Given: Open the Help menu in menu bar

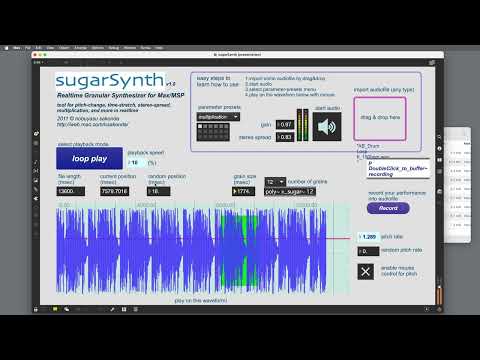Looking at the screenshot, I should 159,48.
